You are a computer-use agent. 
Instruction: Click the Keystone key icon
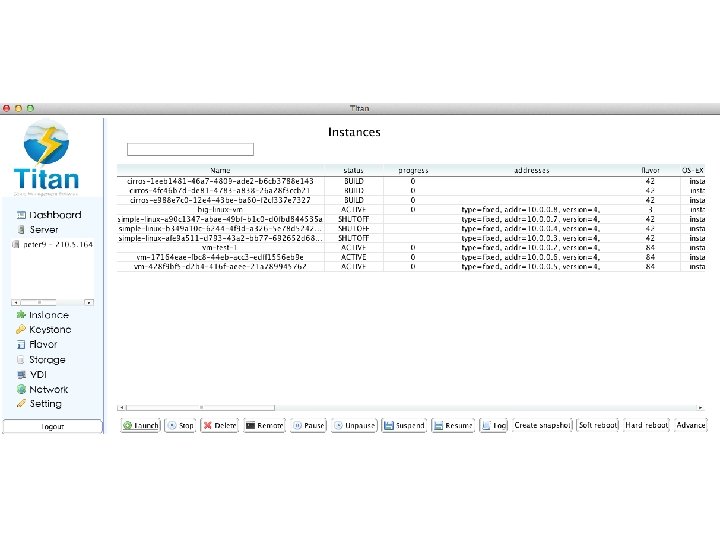click(x=21, y=329)
